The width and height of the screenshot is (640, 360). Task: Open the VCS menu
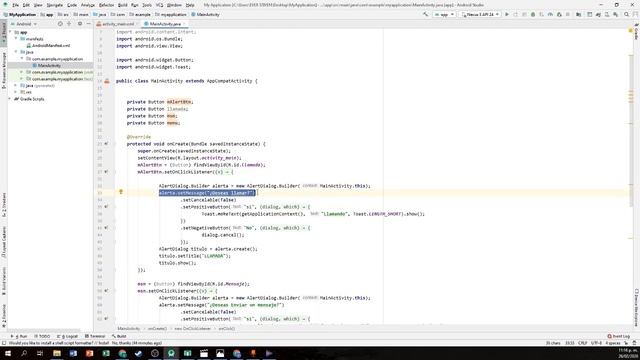[x=159, y=5]
